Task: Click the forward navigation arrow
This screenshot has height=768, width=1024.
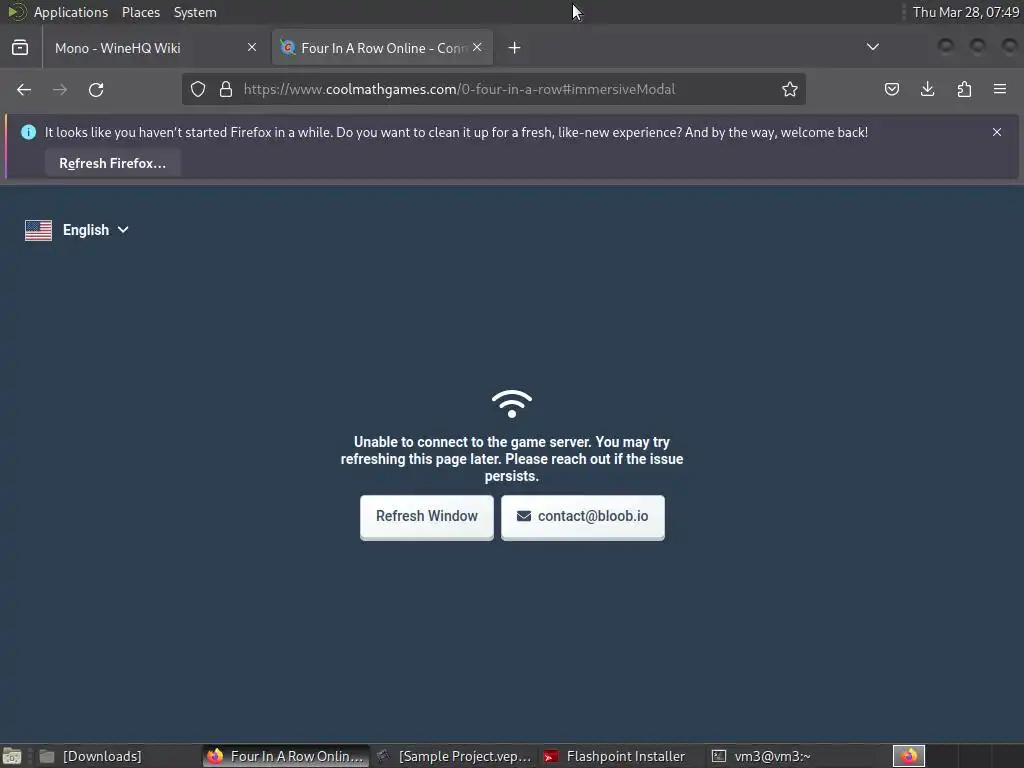Action: coord(60,89)
